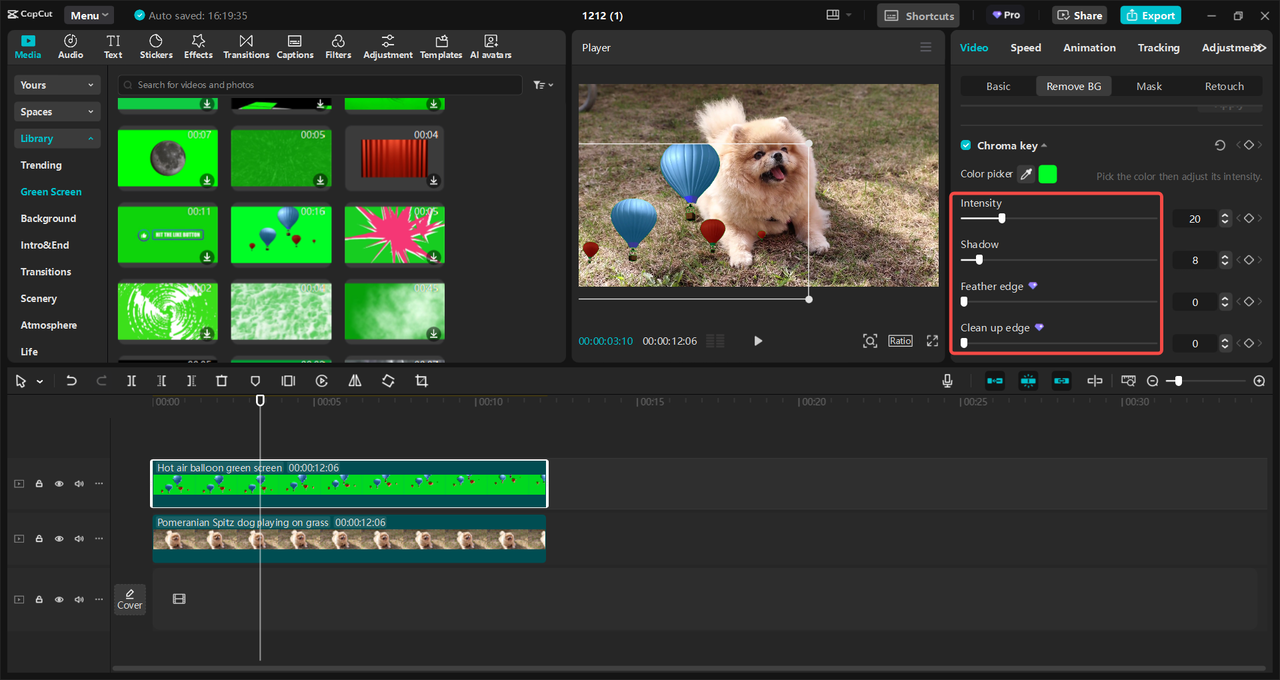This screenshot has width=1280, height=680.
Task: Click the Share button
Action: pos(1080,15)
